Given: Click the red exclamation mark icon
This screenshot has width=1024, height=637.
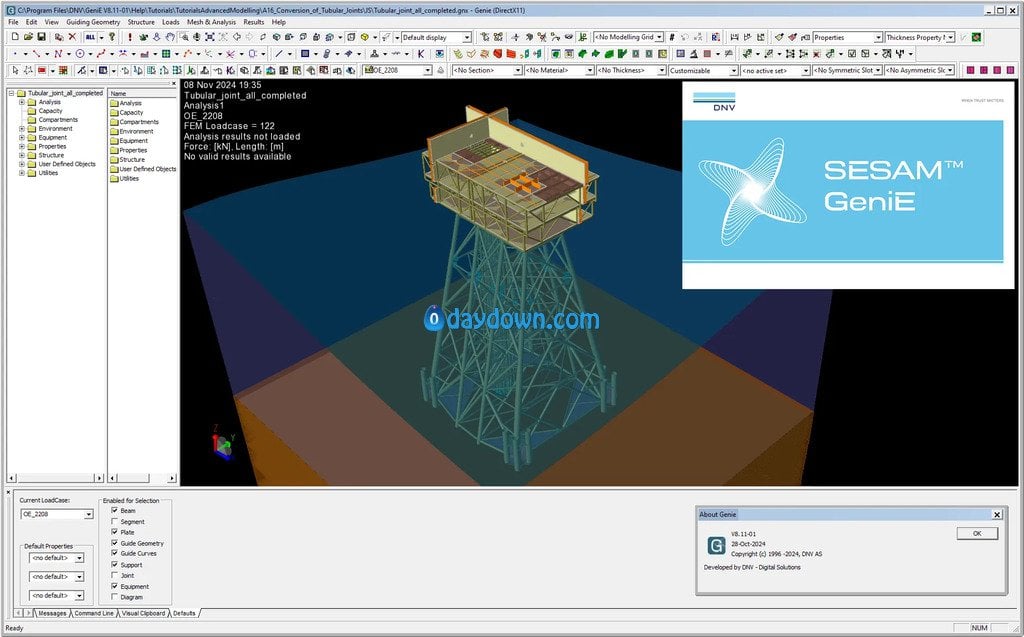Looking at the screenshot, I should click(130, 37).
